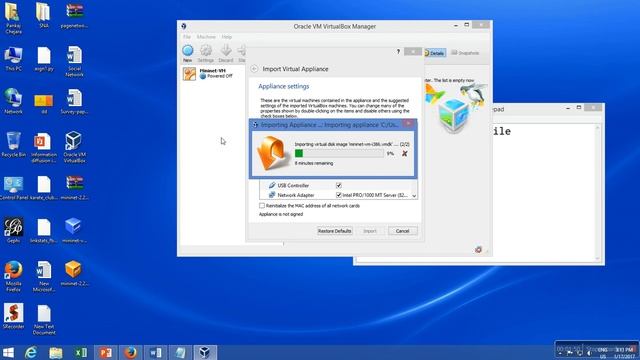Select the orange mininet-2.2 appliance file icon
640x360 pixels.
74,273
